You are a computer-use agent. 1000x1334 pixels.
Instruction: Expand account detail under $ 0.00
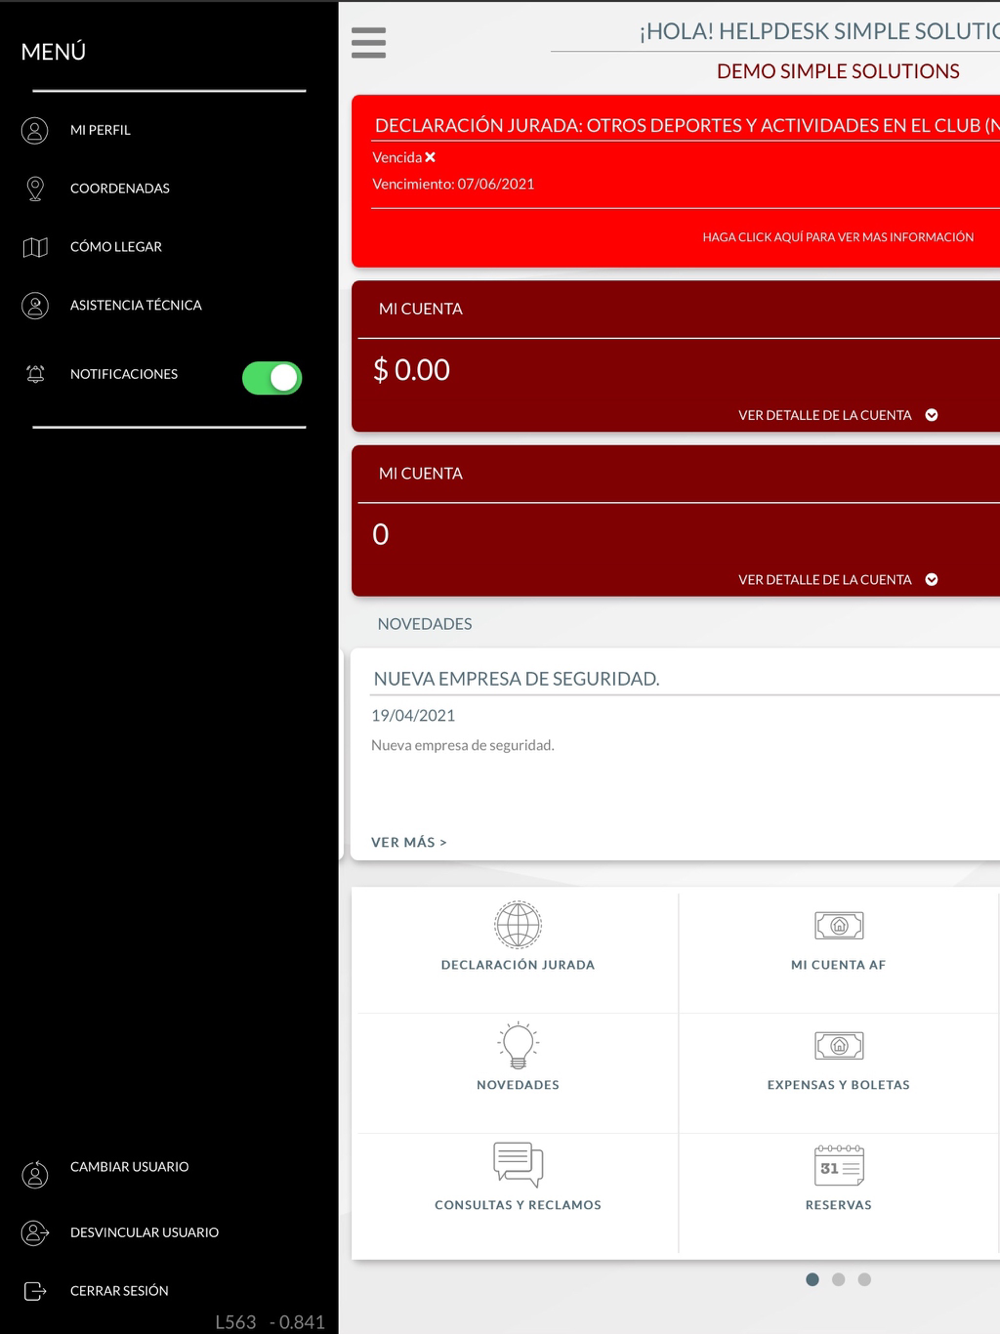point(932,415)
